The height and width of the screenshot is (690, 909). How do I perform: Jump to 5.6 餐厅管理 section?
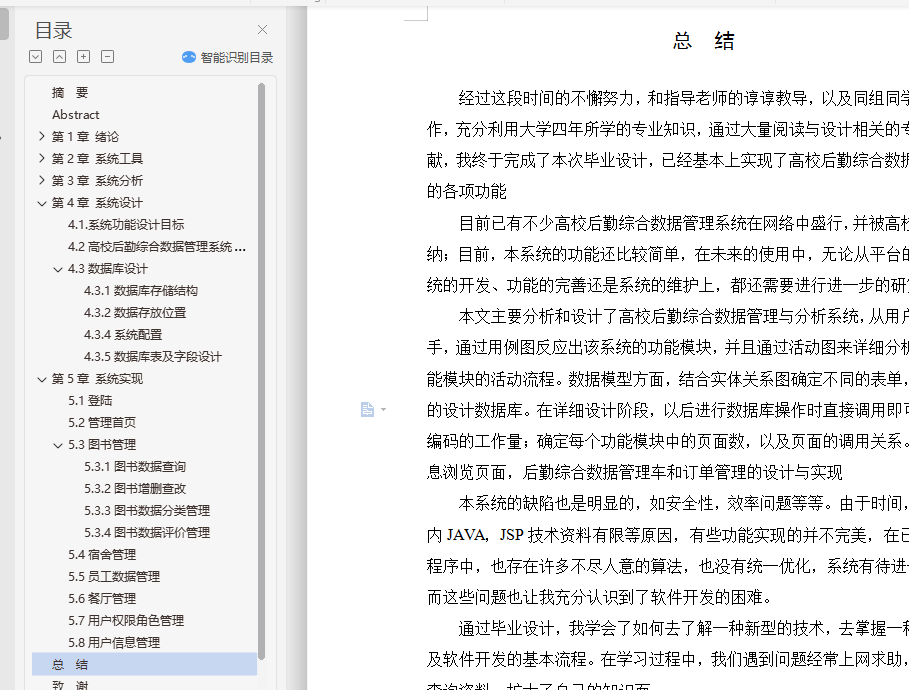point(101,598)
